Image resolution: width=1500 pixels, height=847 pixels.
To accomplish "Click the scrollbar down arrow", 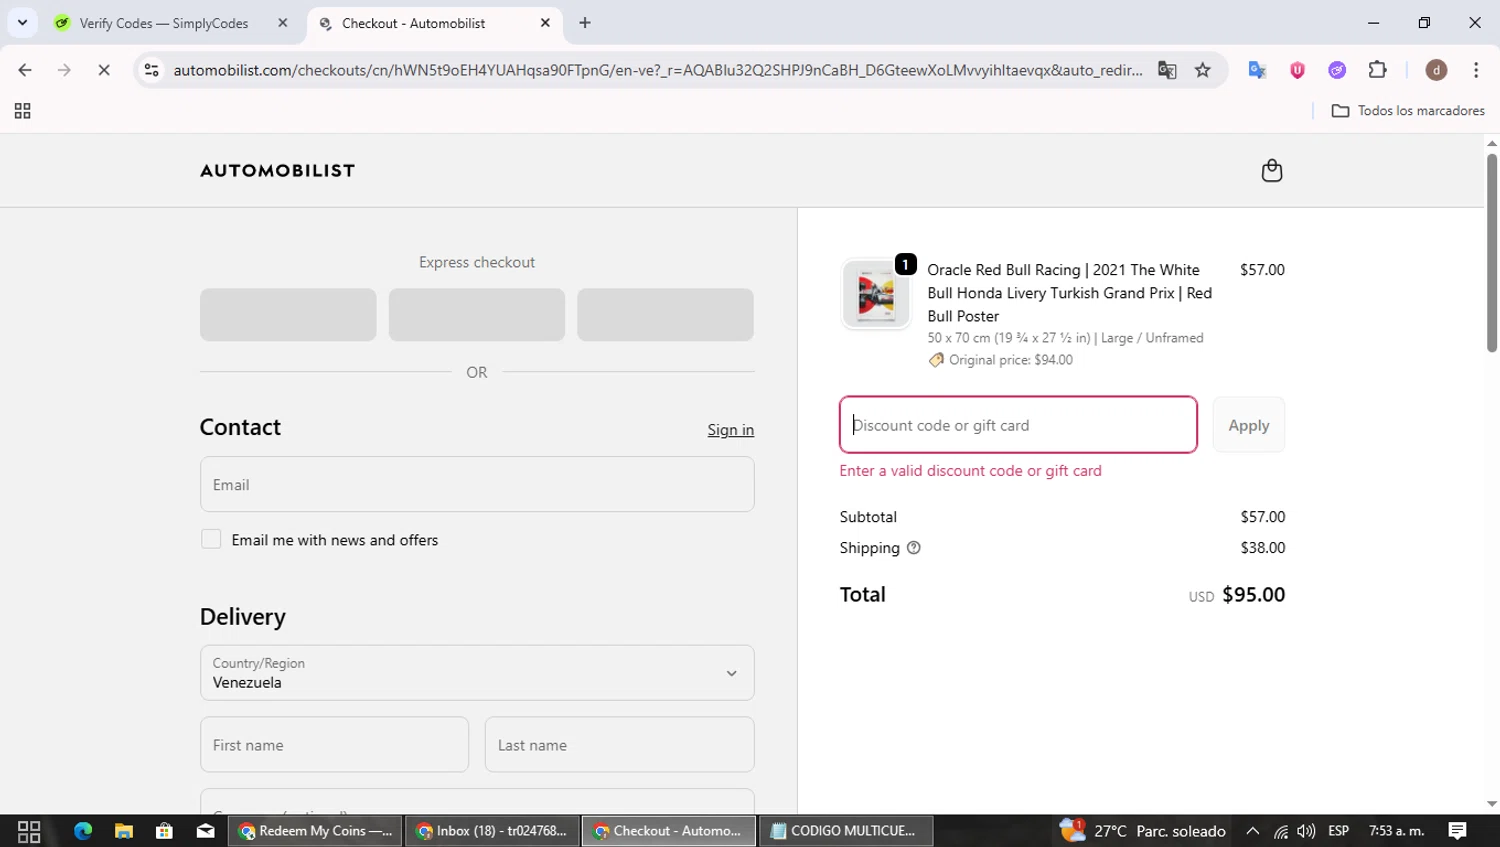I will click(x=1491, y=804).
